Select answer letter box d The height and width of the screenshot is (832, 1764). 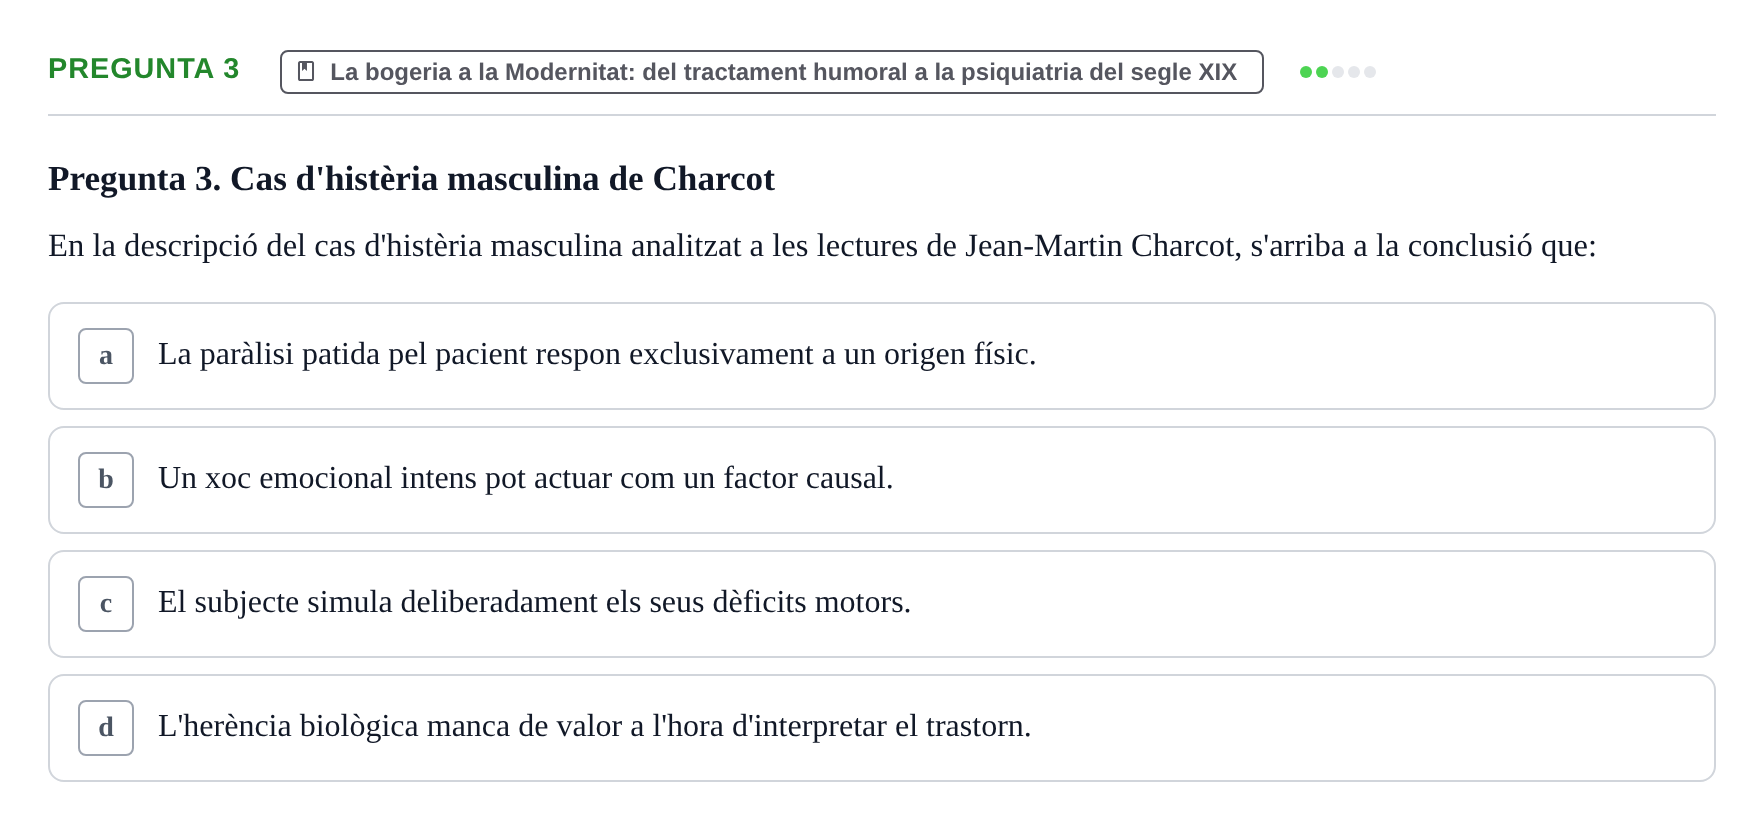[x=106, y=728]
